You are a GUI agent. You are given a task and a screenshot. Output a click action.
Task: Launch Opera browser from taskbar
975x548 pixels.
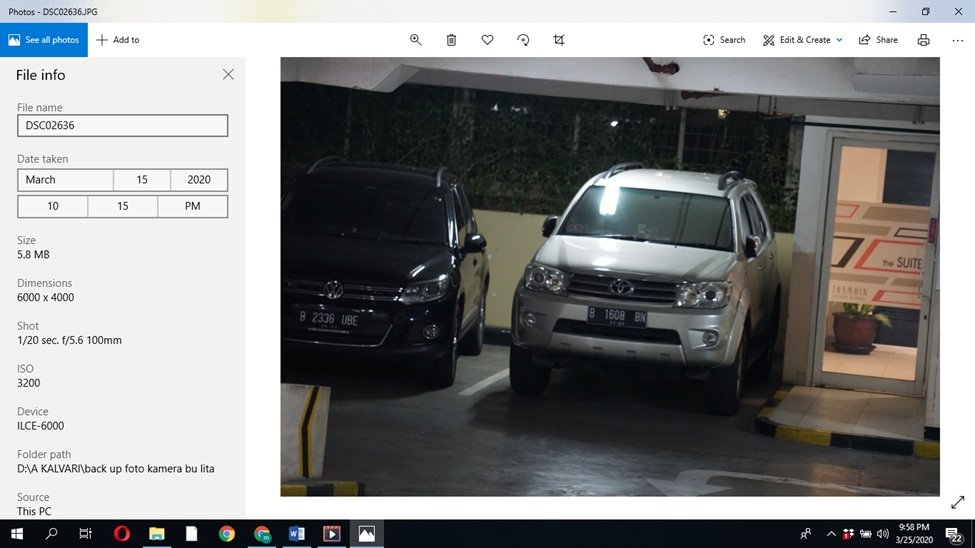(x=122, y=534)
